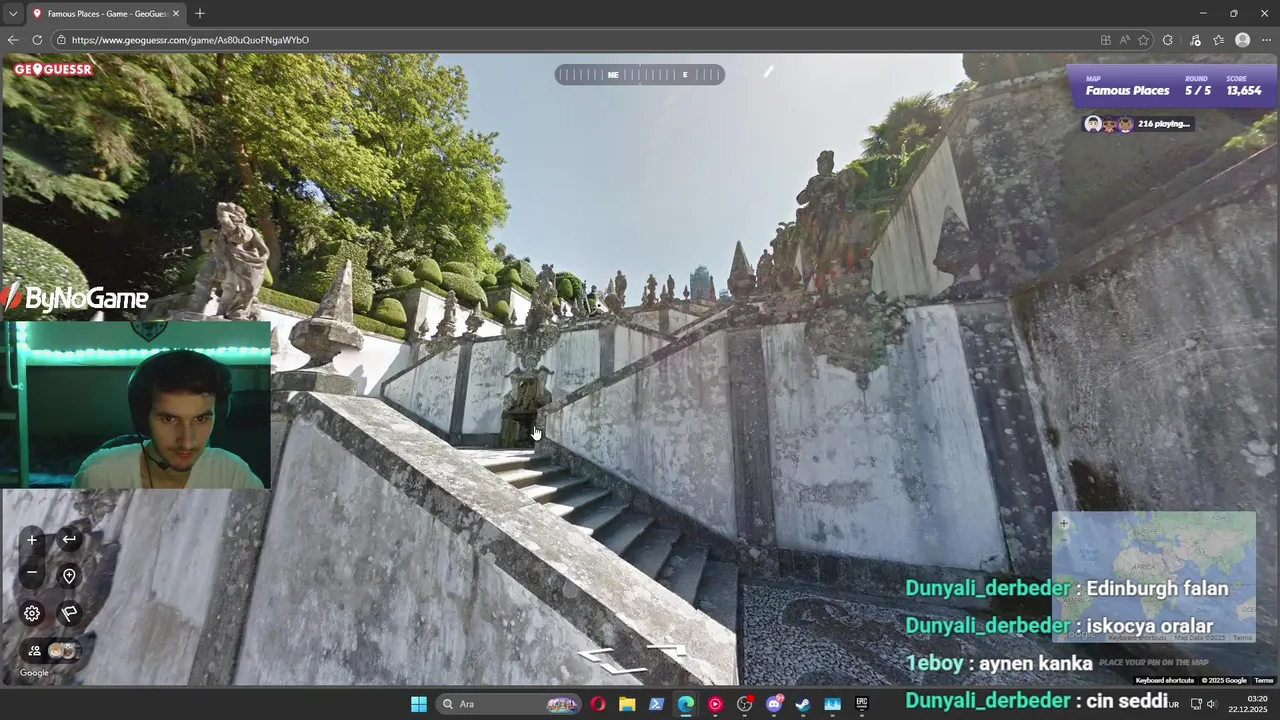Viewport: 1280px width, 720px height.
Task: Click the GeoGuessr logo
Action: click(x=53, y=70)
